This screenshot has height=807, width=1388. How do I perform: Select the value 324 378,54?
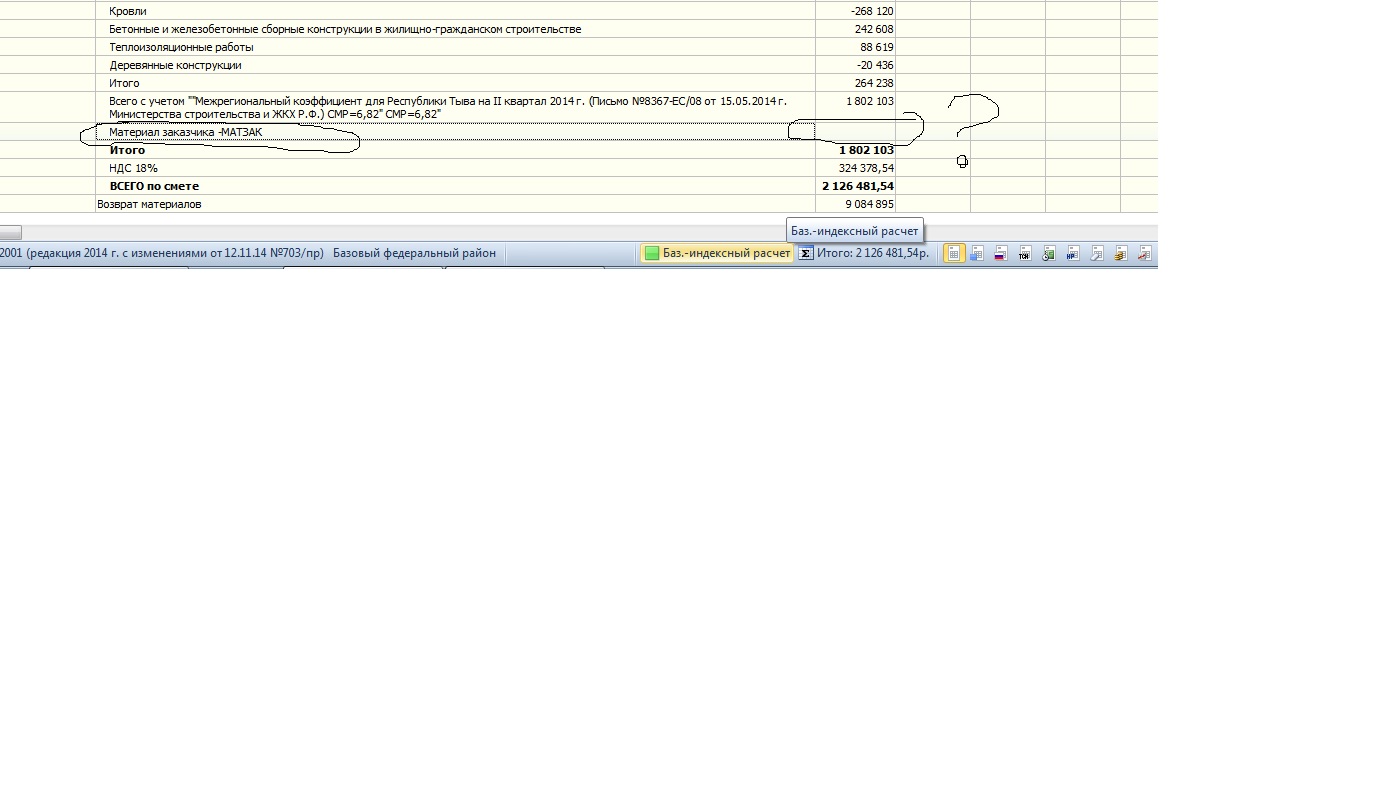(x=866, y=168)
